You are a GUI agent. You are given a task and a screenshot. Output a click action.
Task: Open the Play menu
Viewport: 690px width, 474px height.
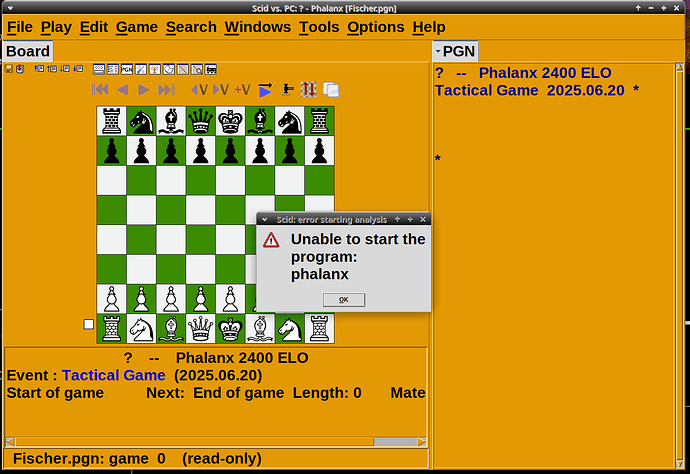pos(56,27)
